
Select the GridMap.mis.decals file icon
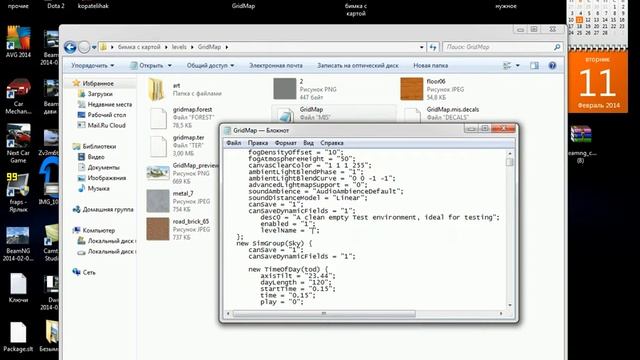pos(412,115)
